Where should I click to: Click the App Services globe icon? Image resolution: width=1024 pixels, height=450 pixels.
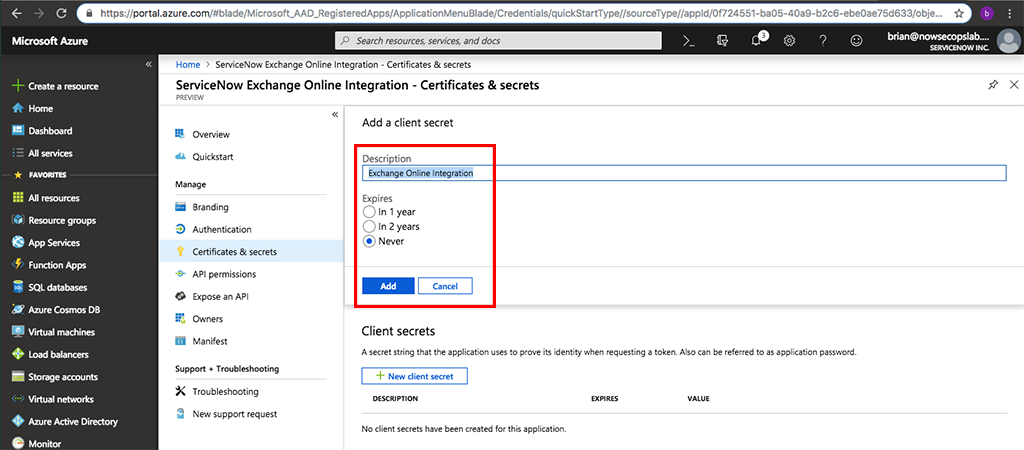tap(18, 242)
